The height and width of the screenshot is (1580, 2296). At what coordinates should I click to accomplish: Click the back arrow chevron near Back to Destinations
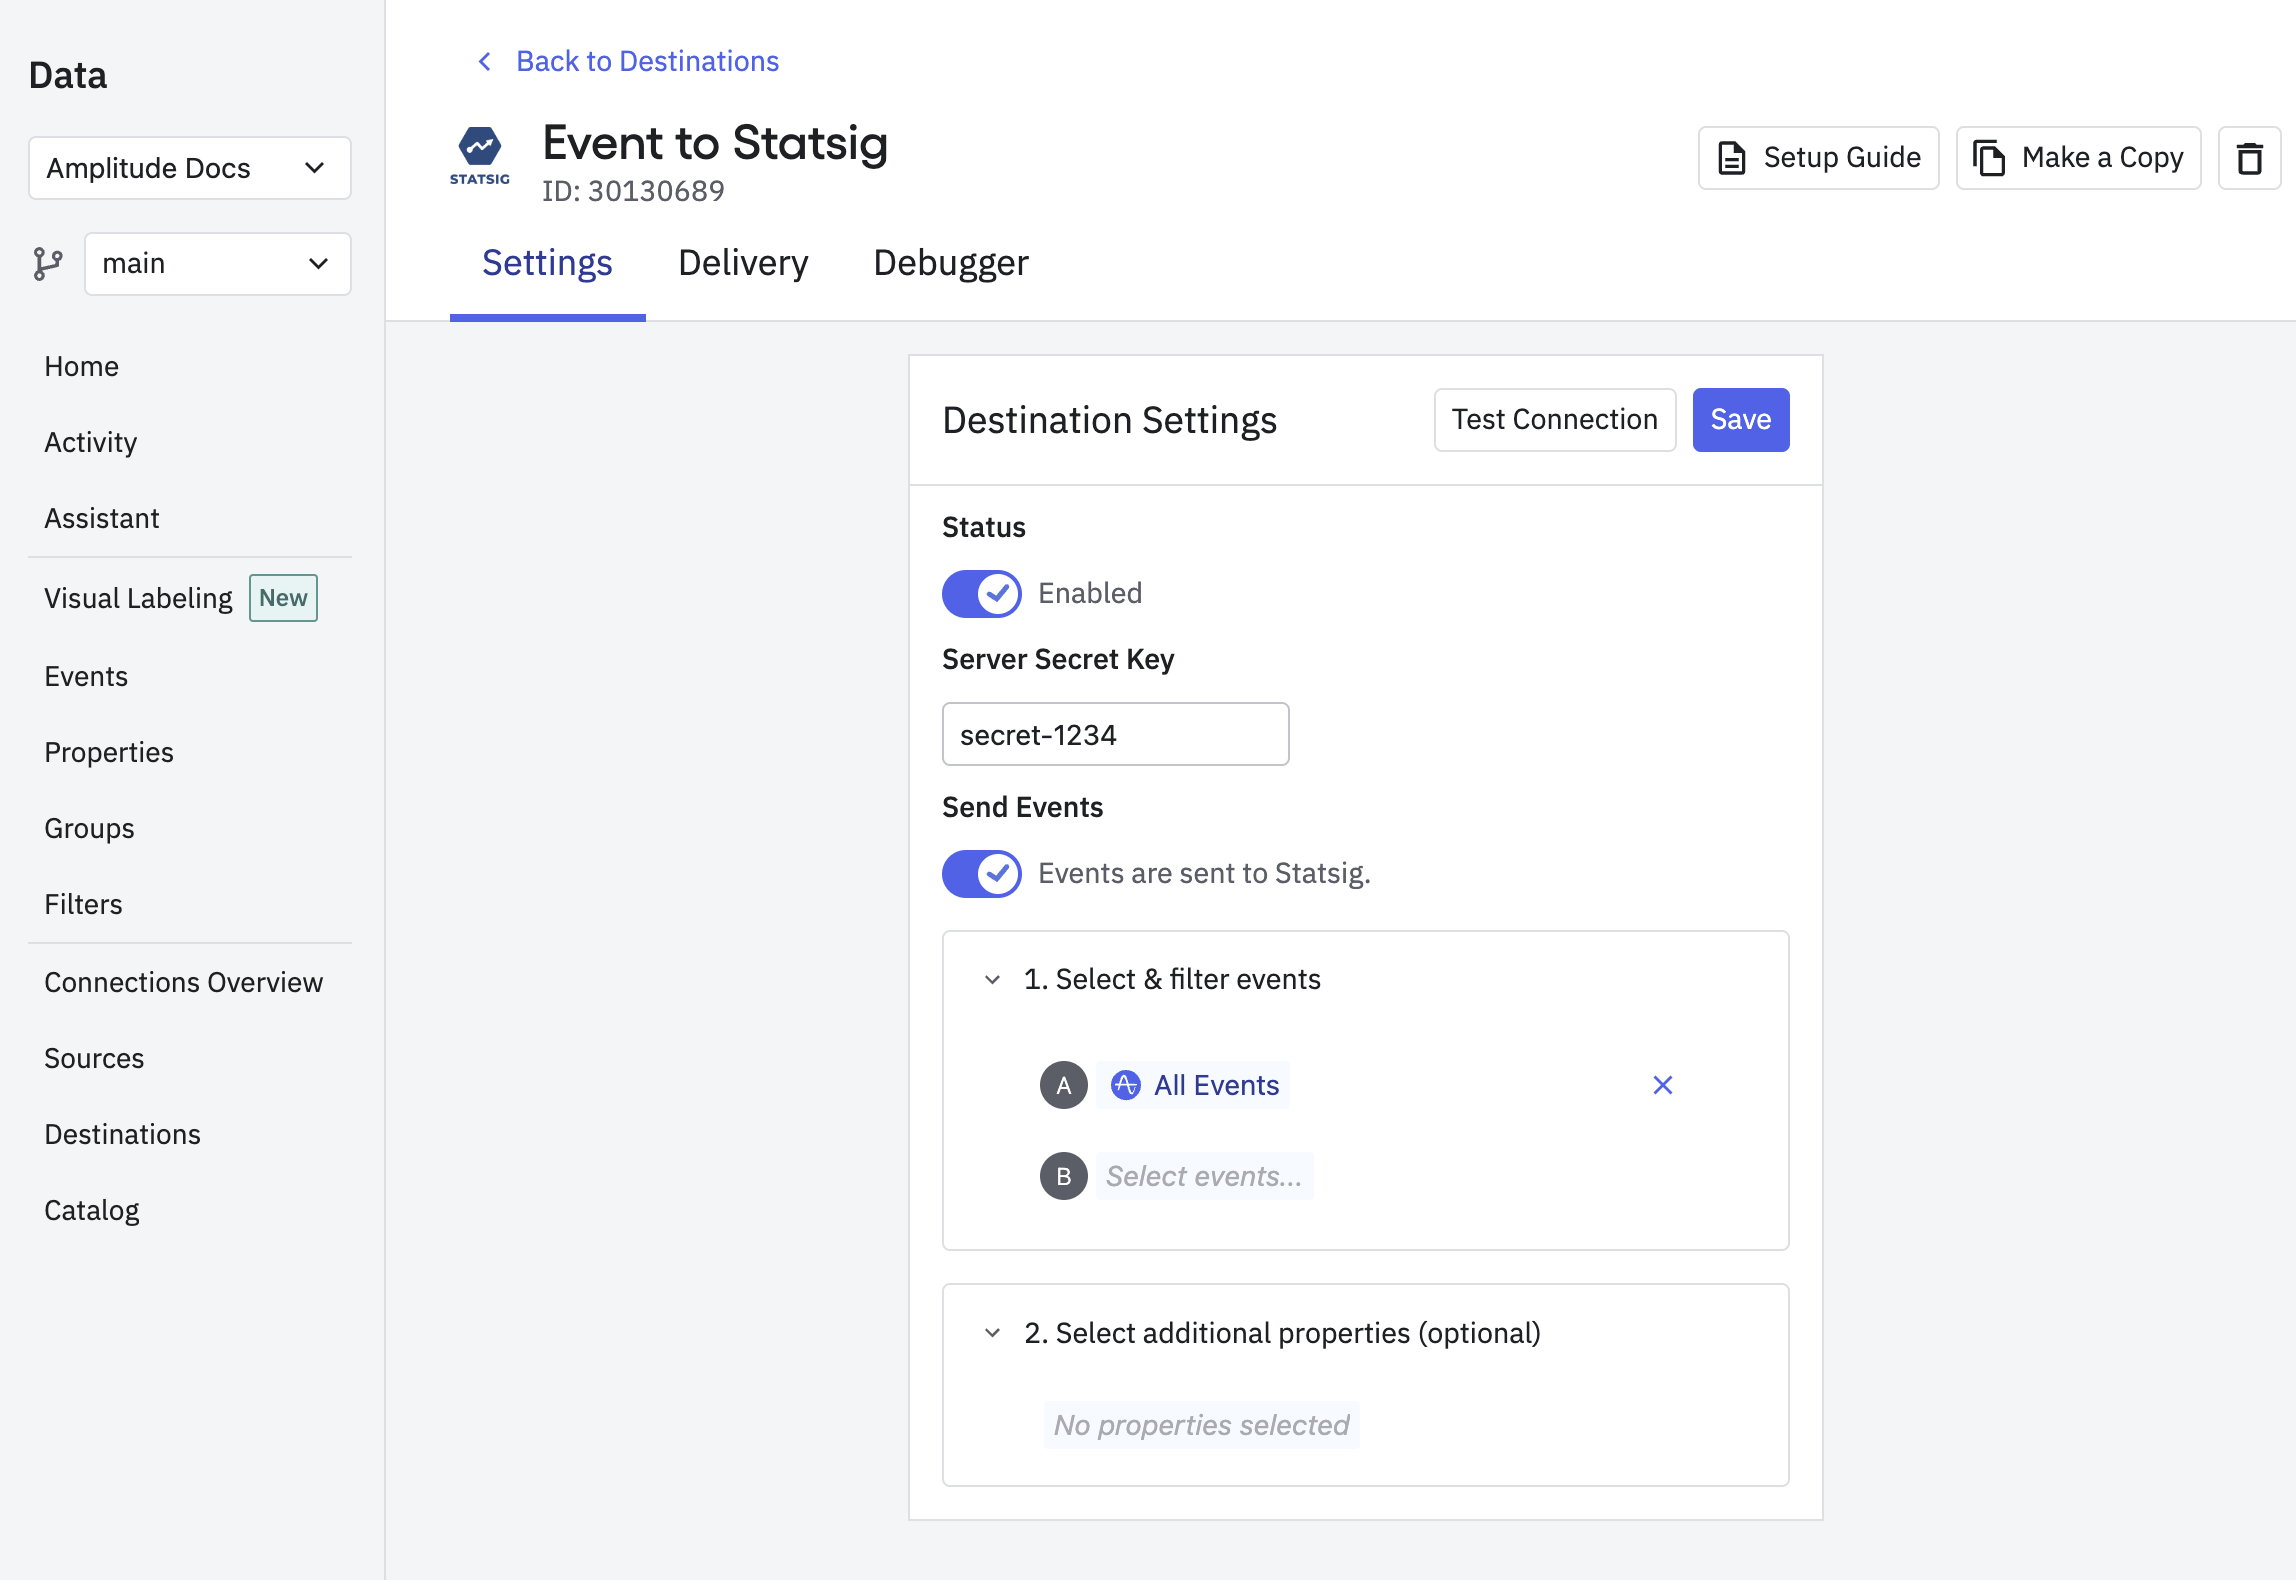click(x=484, y=61)
